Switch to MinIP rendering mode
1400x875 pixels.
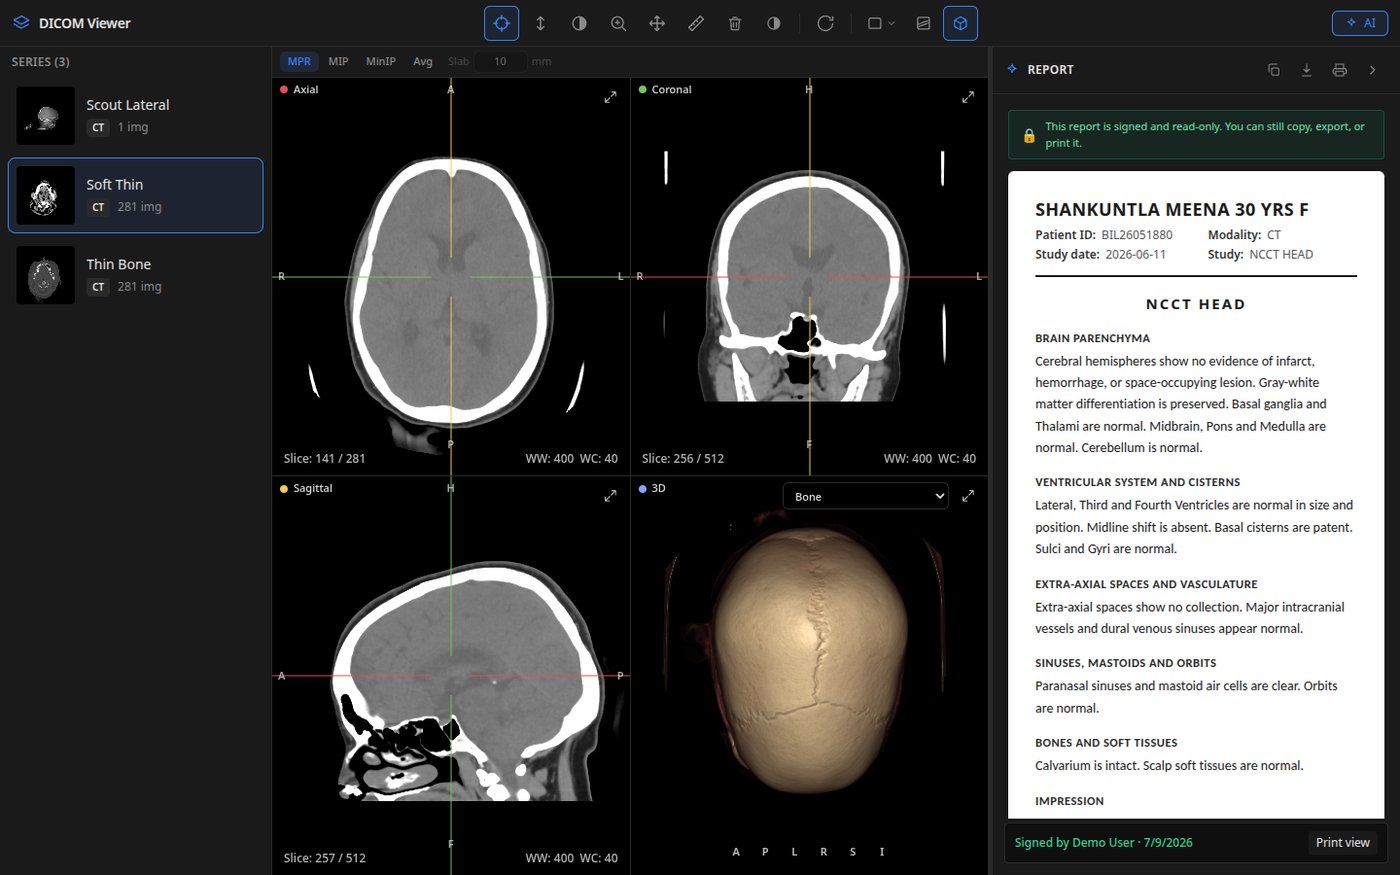coord(380,61)
